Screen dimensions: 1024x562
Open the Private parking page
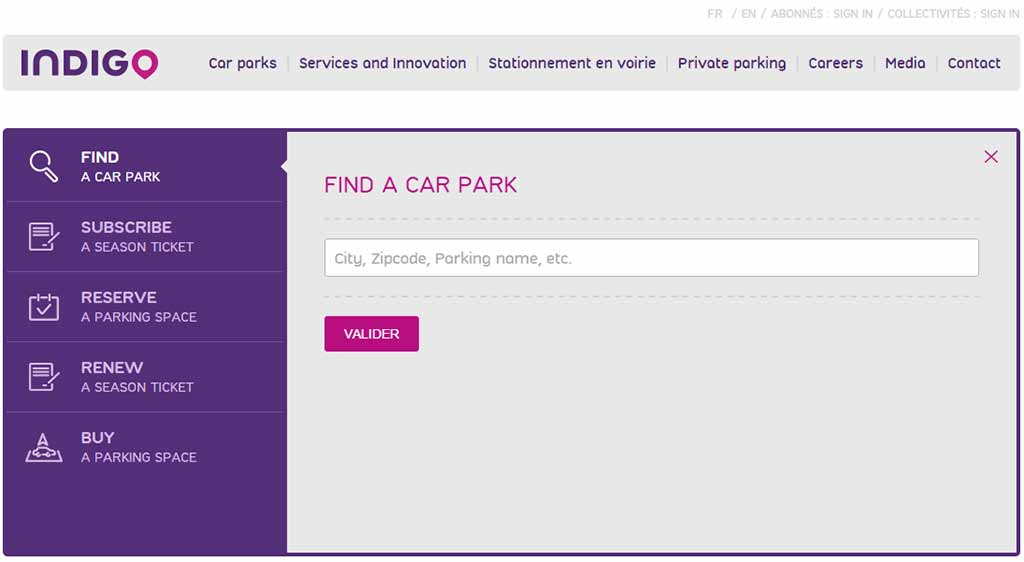731,63
